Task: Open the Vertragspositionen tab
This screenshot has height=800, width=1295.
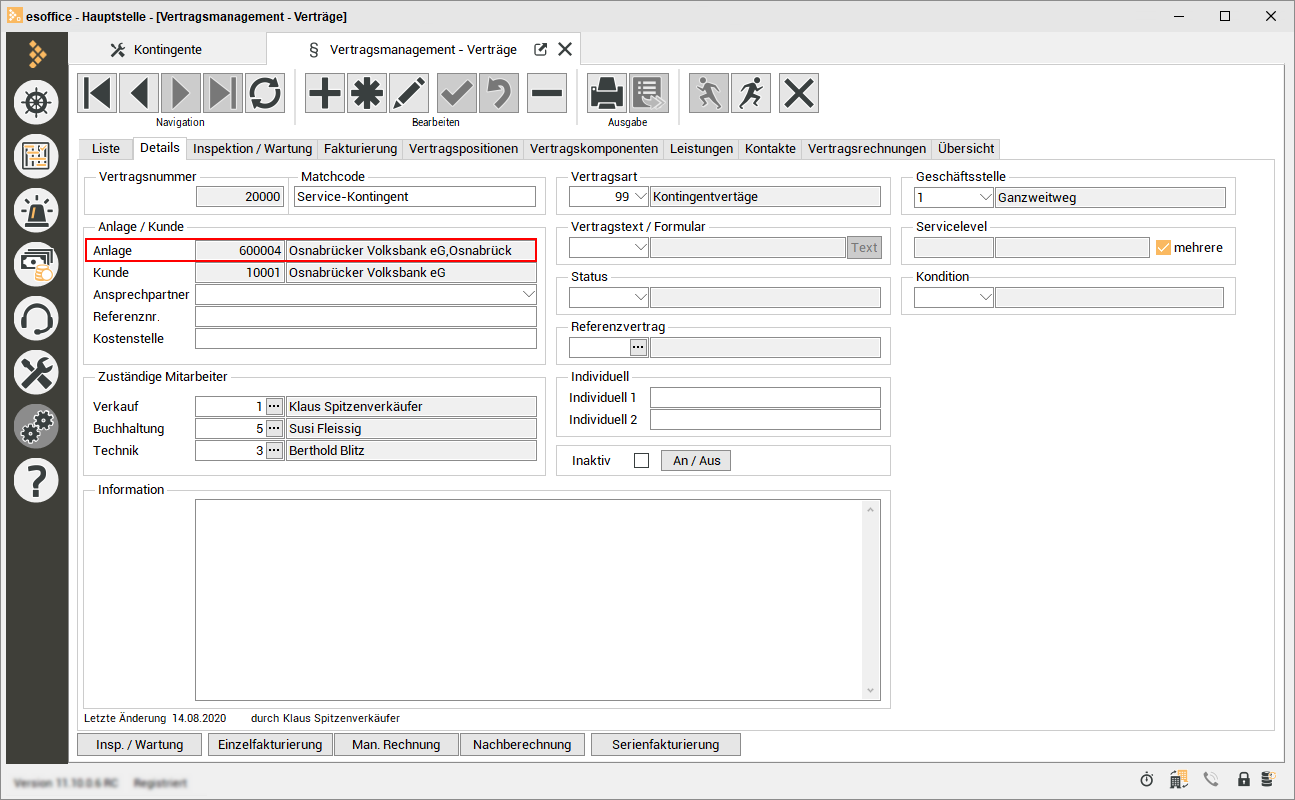Action: (x=464, y=148)
